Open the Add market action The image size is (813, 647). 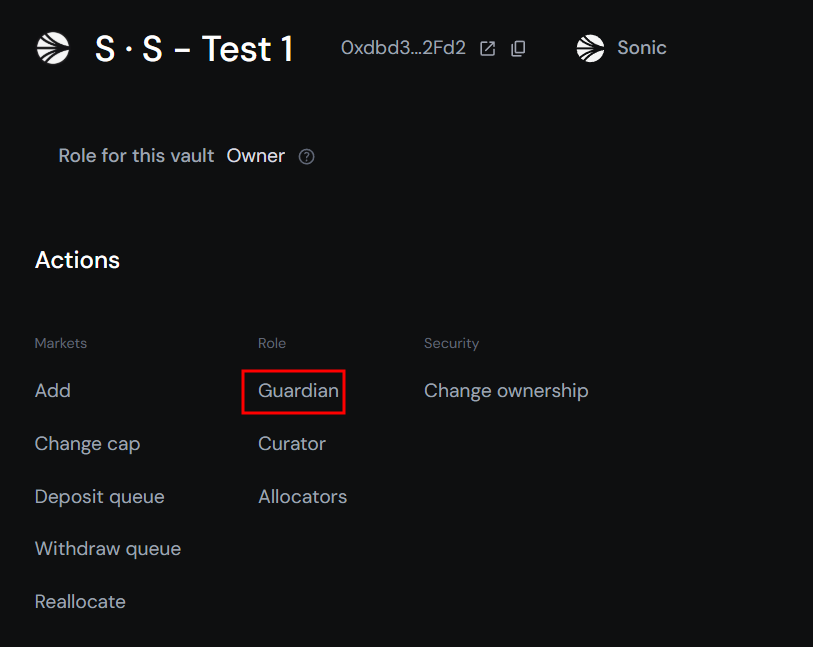click(x=53, y=390)
